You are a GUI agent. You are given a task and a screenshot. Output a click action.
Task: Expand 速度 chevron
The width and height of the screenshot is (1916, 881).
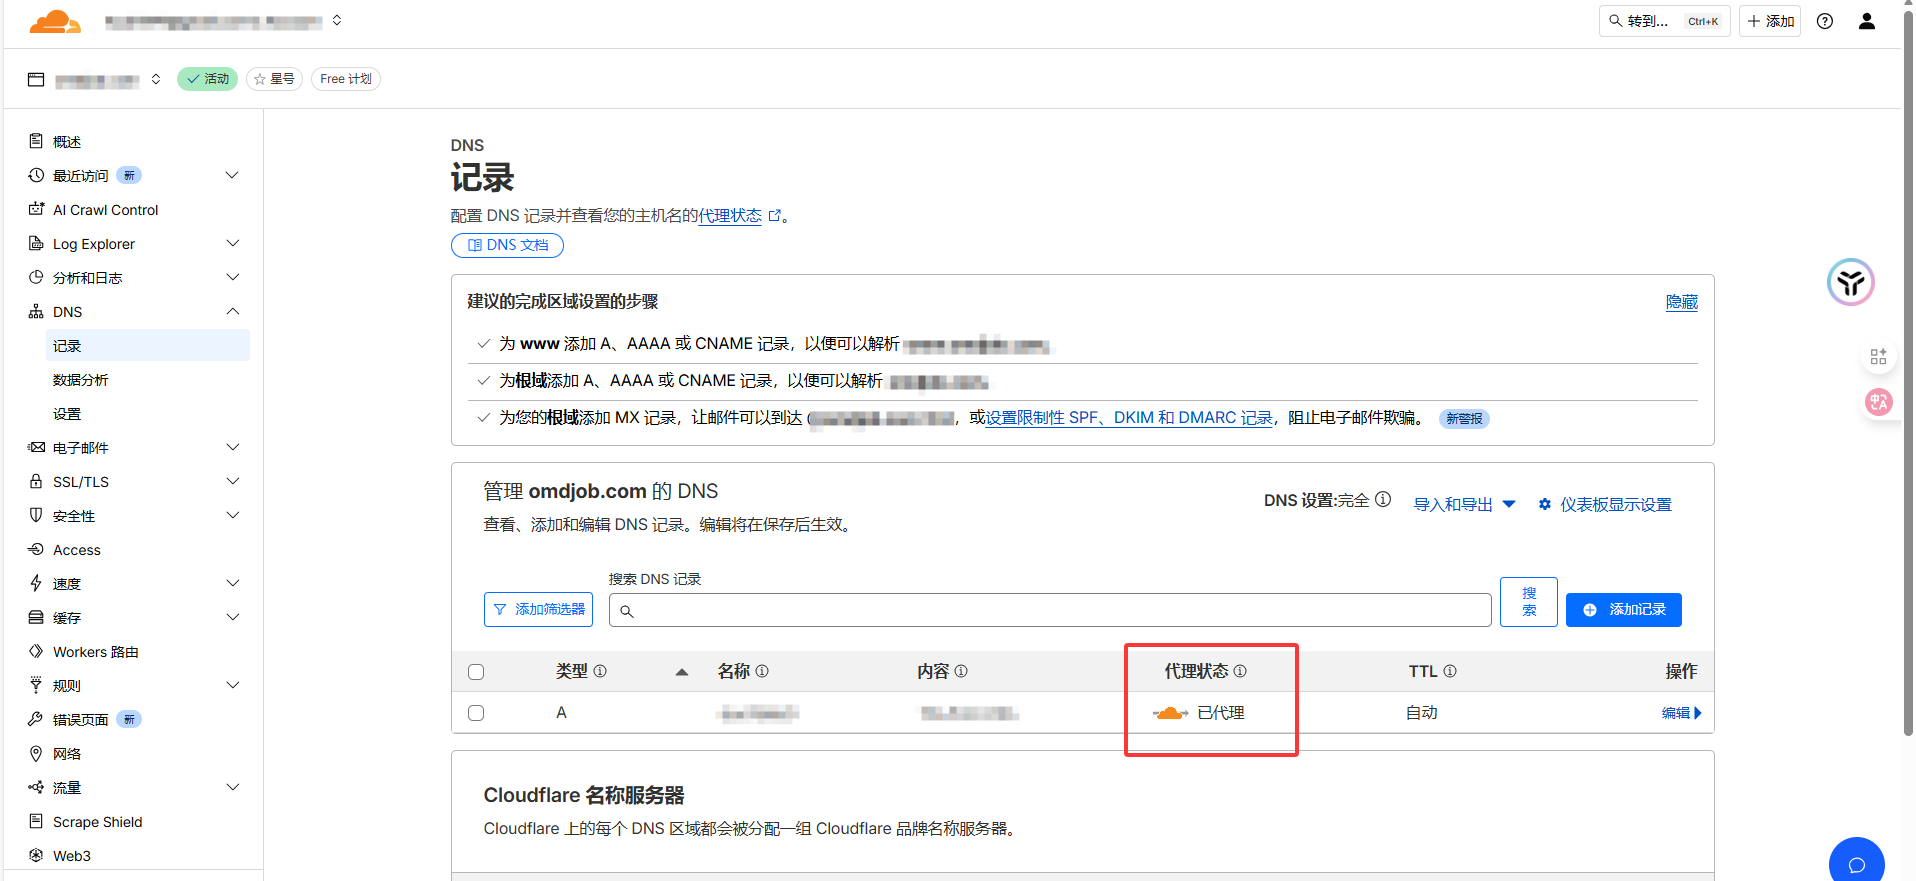(233, 583)
